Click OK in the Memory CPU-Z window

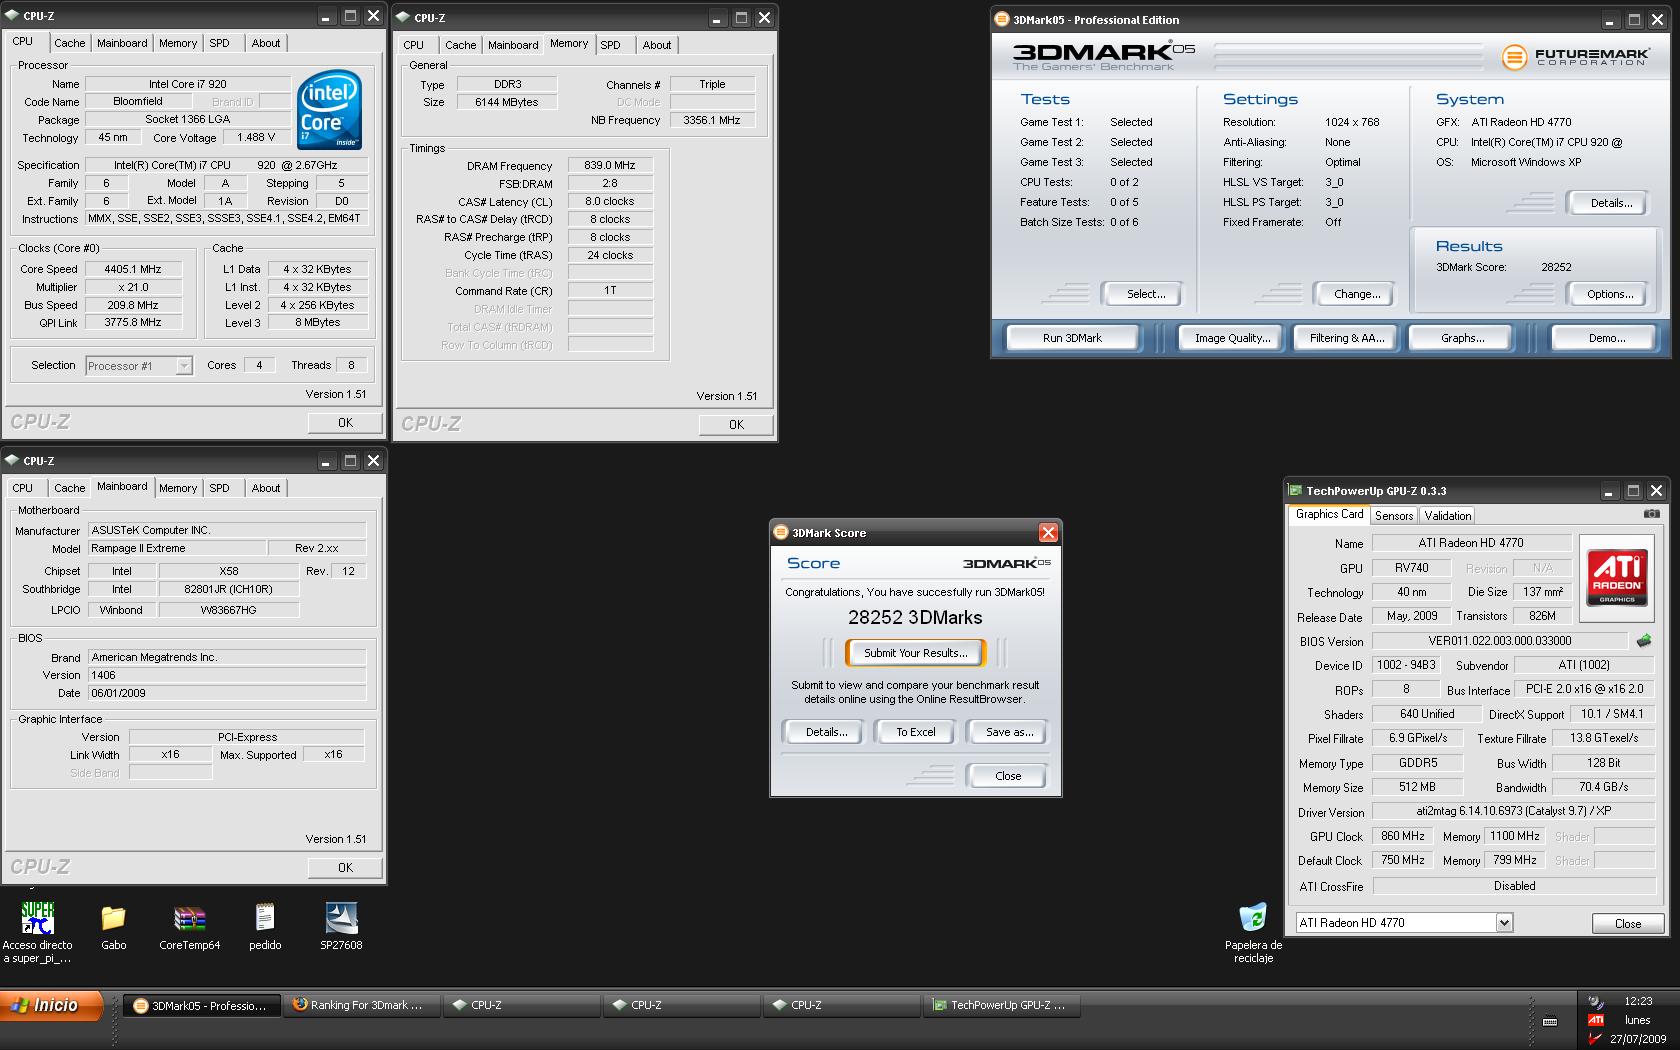(736, 425)
